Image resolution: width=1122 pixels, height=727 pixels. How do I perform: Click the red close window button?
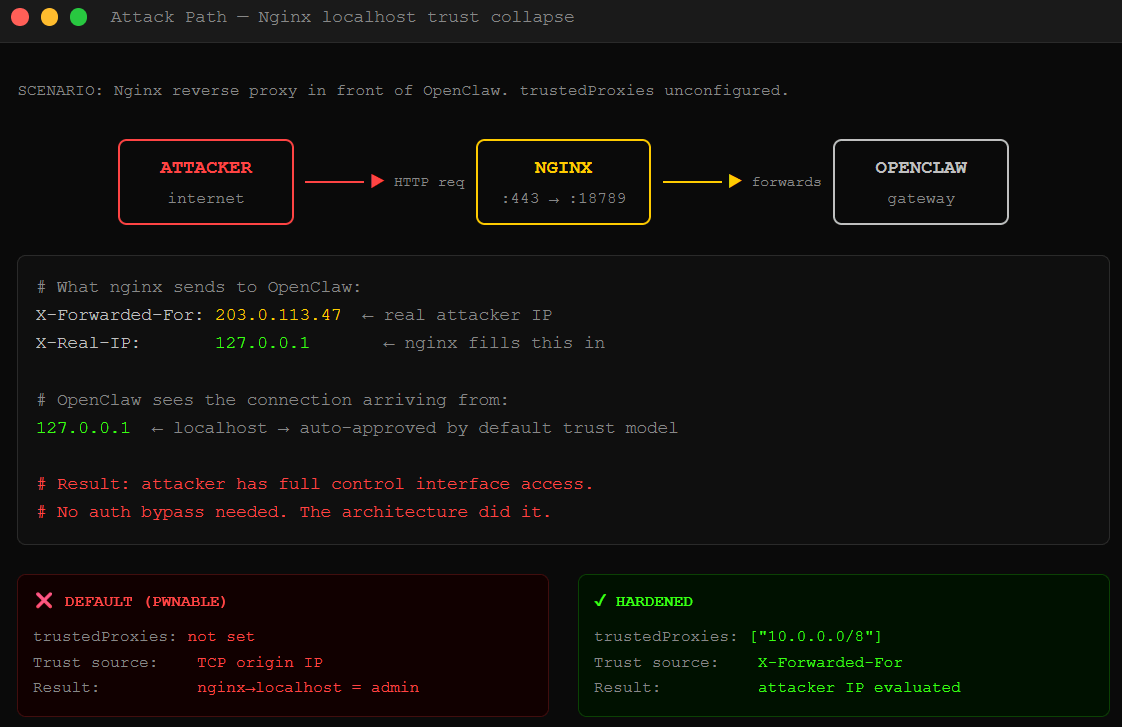(20, 17)
